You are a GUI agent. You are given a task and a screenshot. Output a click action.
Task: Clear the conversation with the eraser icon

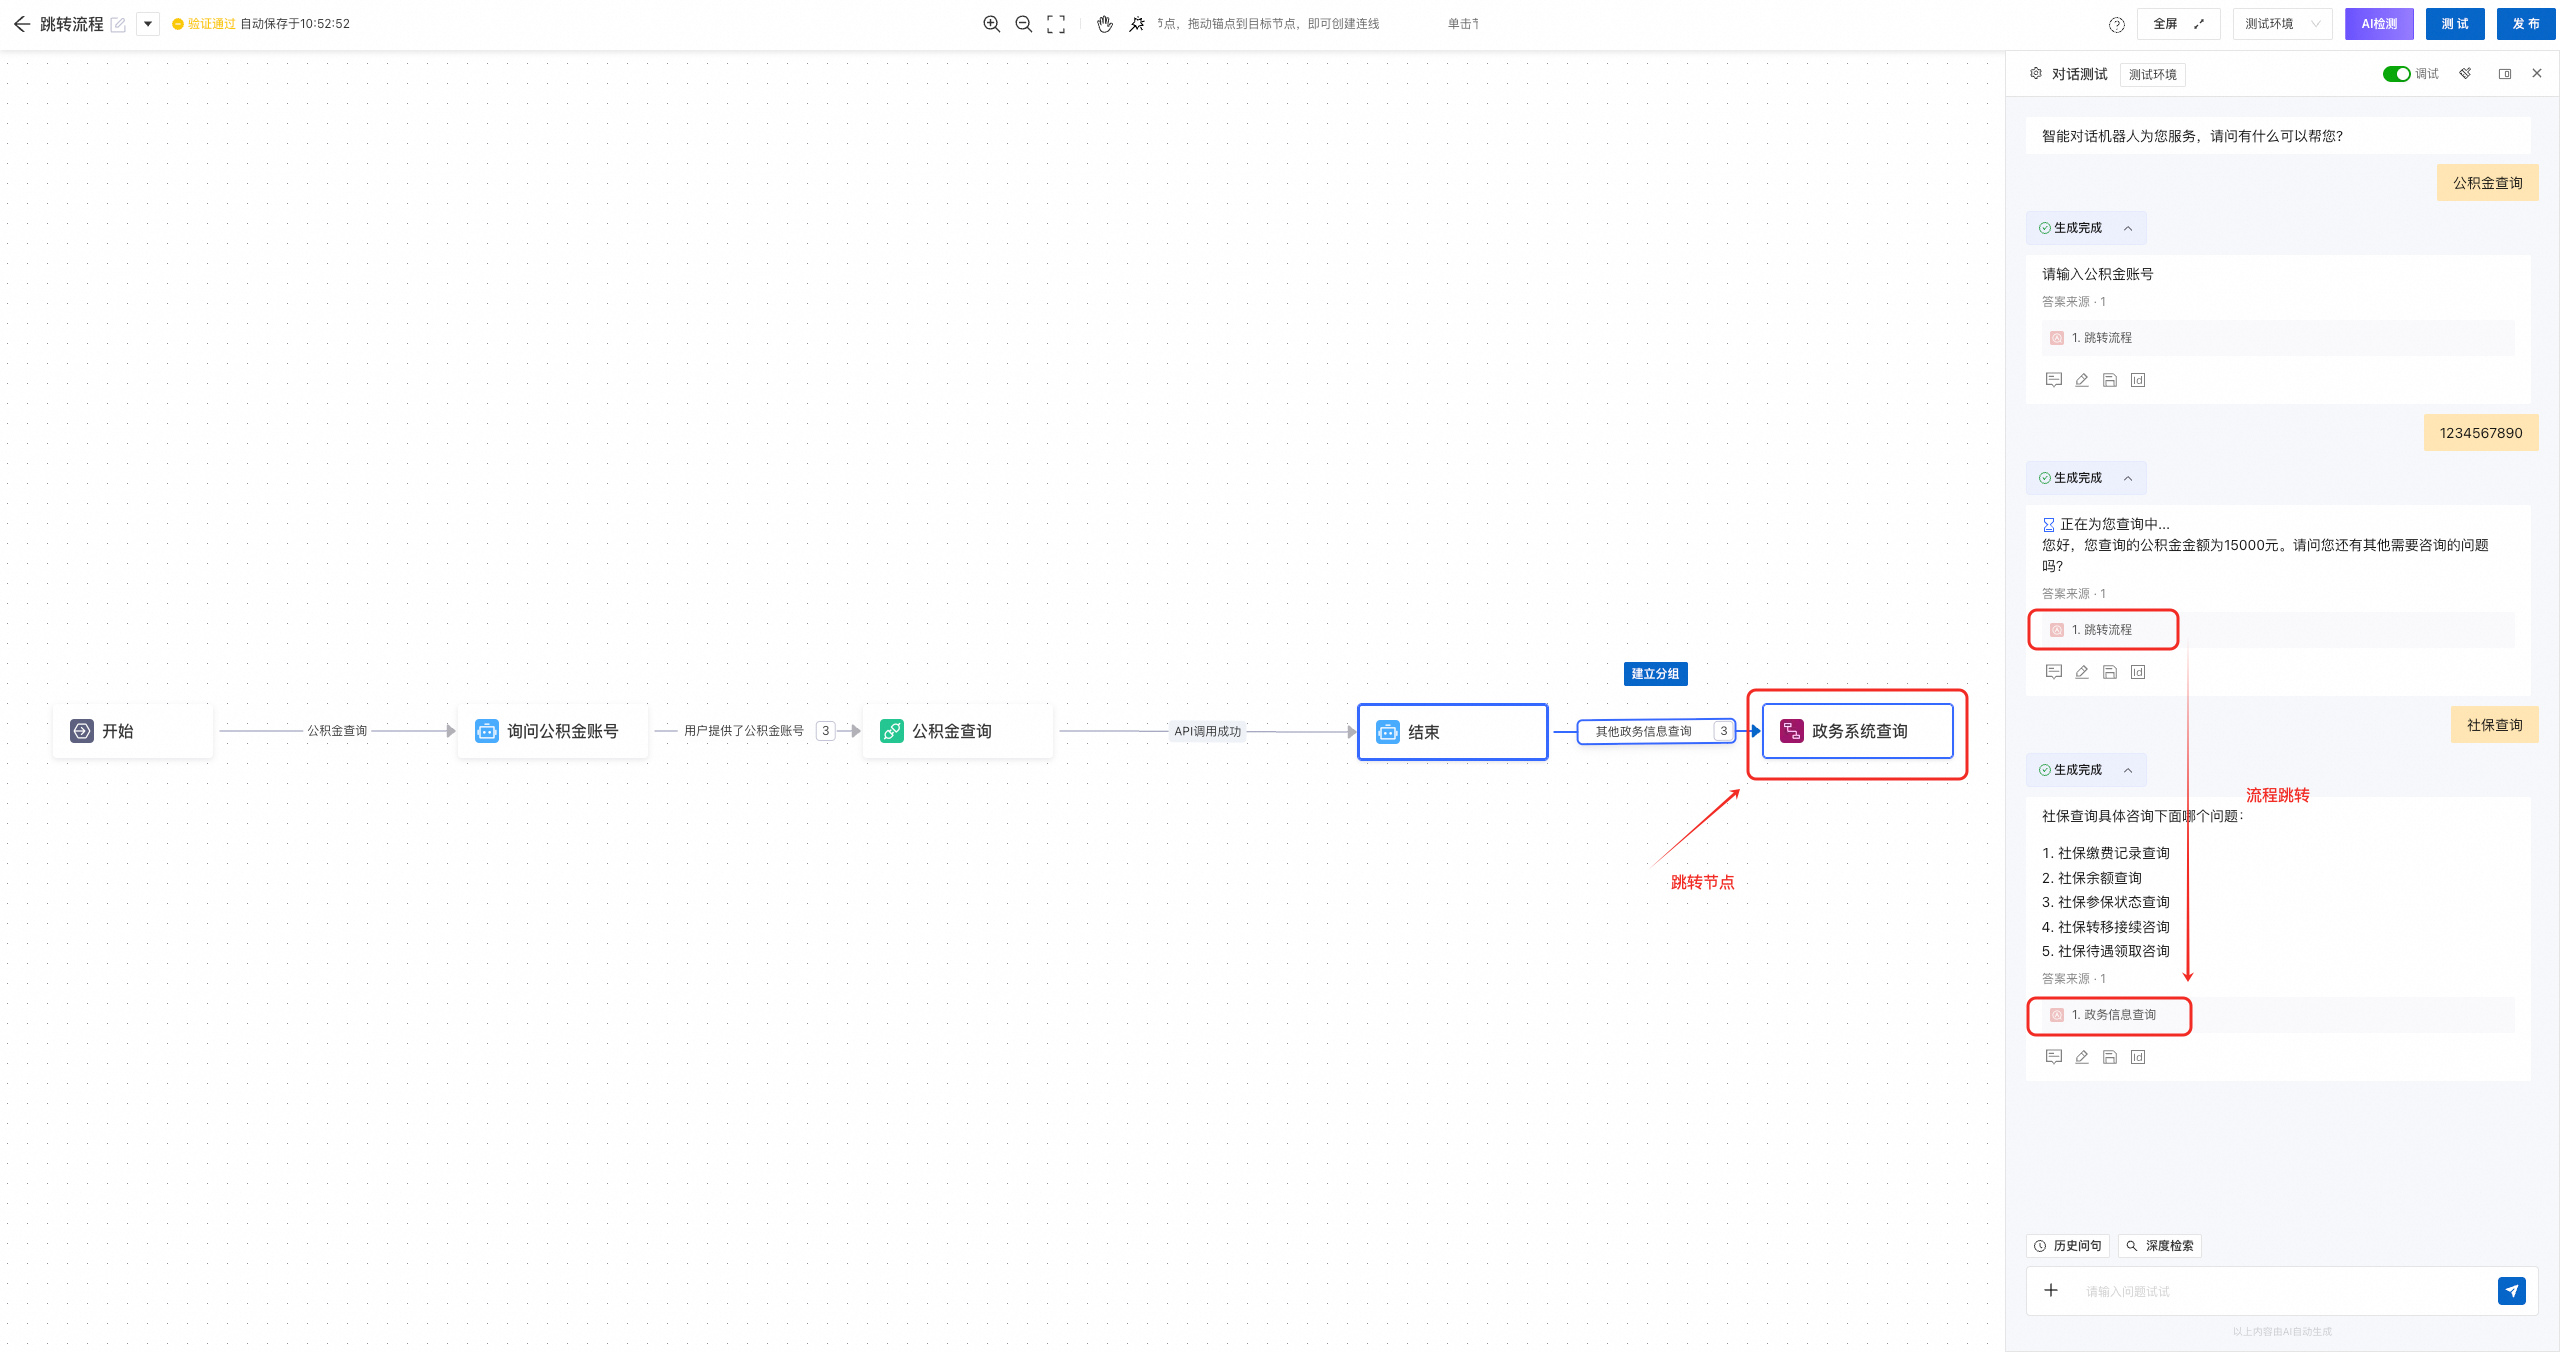(2466, 74)
